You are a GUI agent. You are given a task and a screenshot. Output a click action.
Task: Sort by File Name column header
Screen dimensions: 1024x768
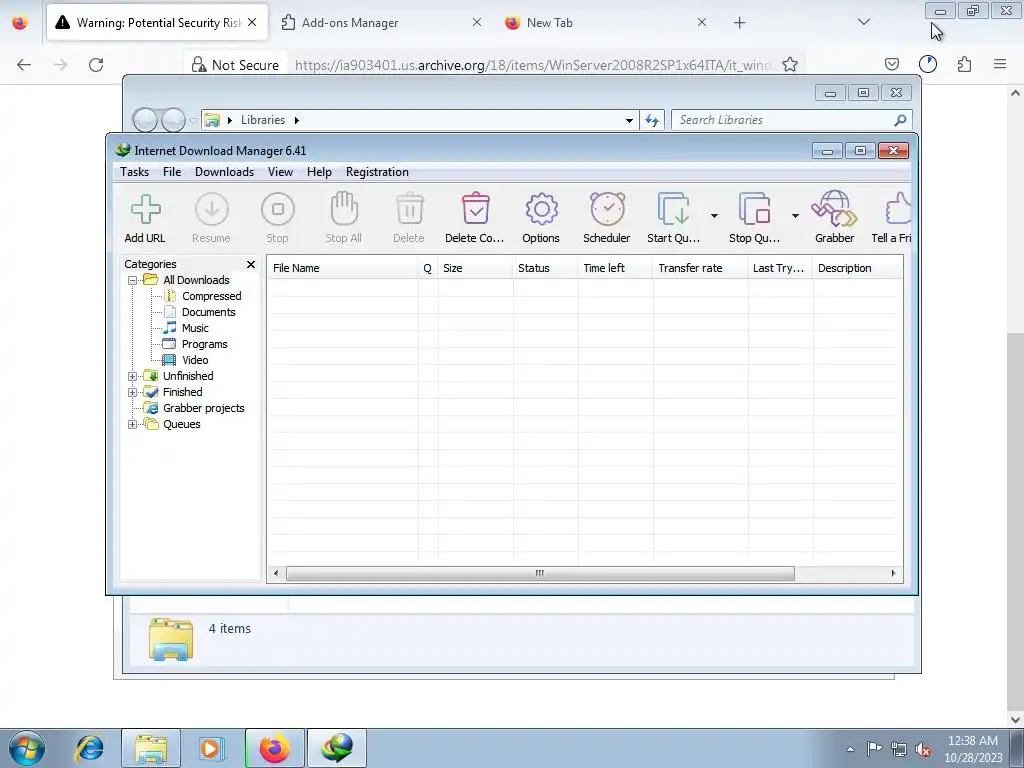pyautogui.click(x=342, y=268)
